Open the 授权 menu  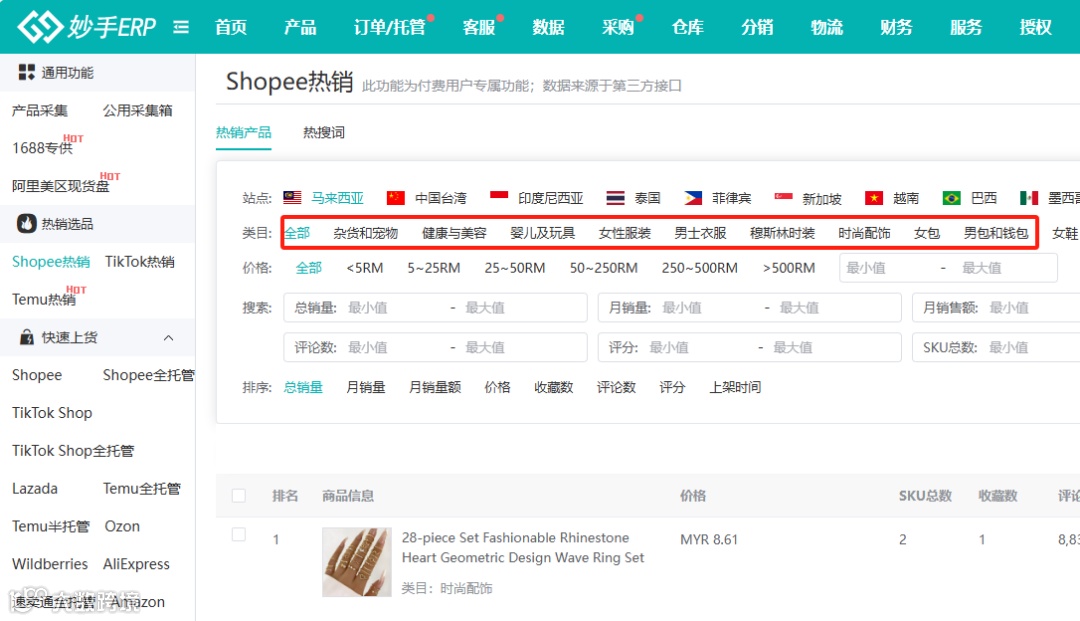click(x=1035, y=27)
